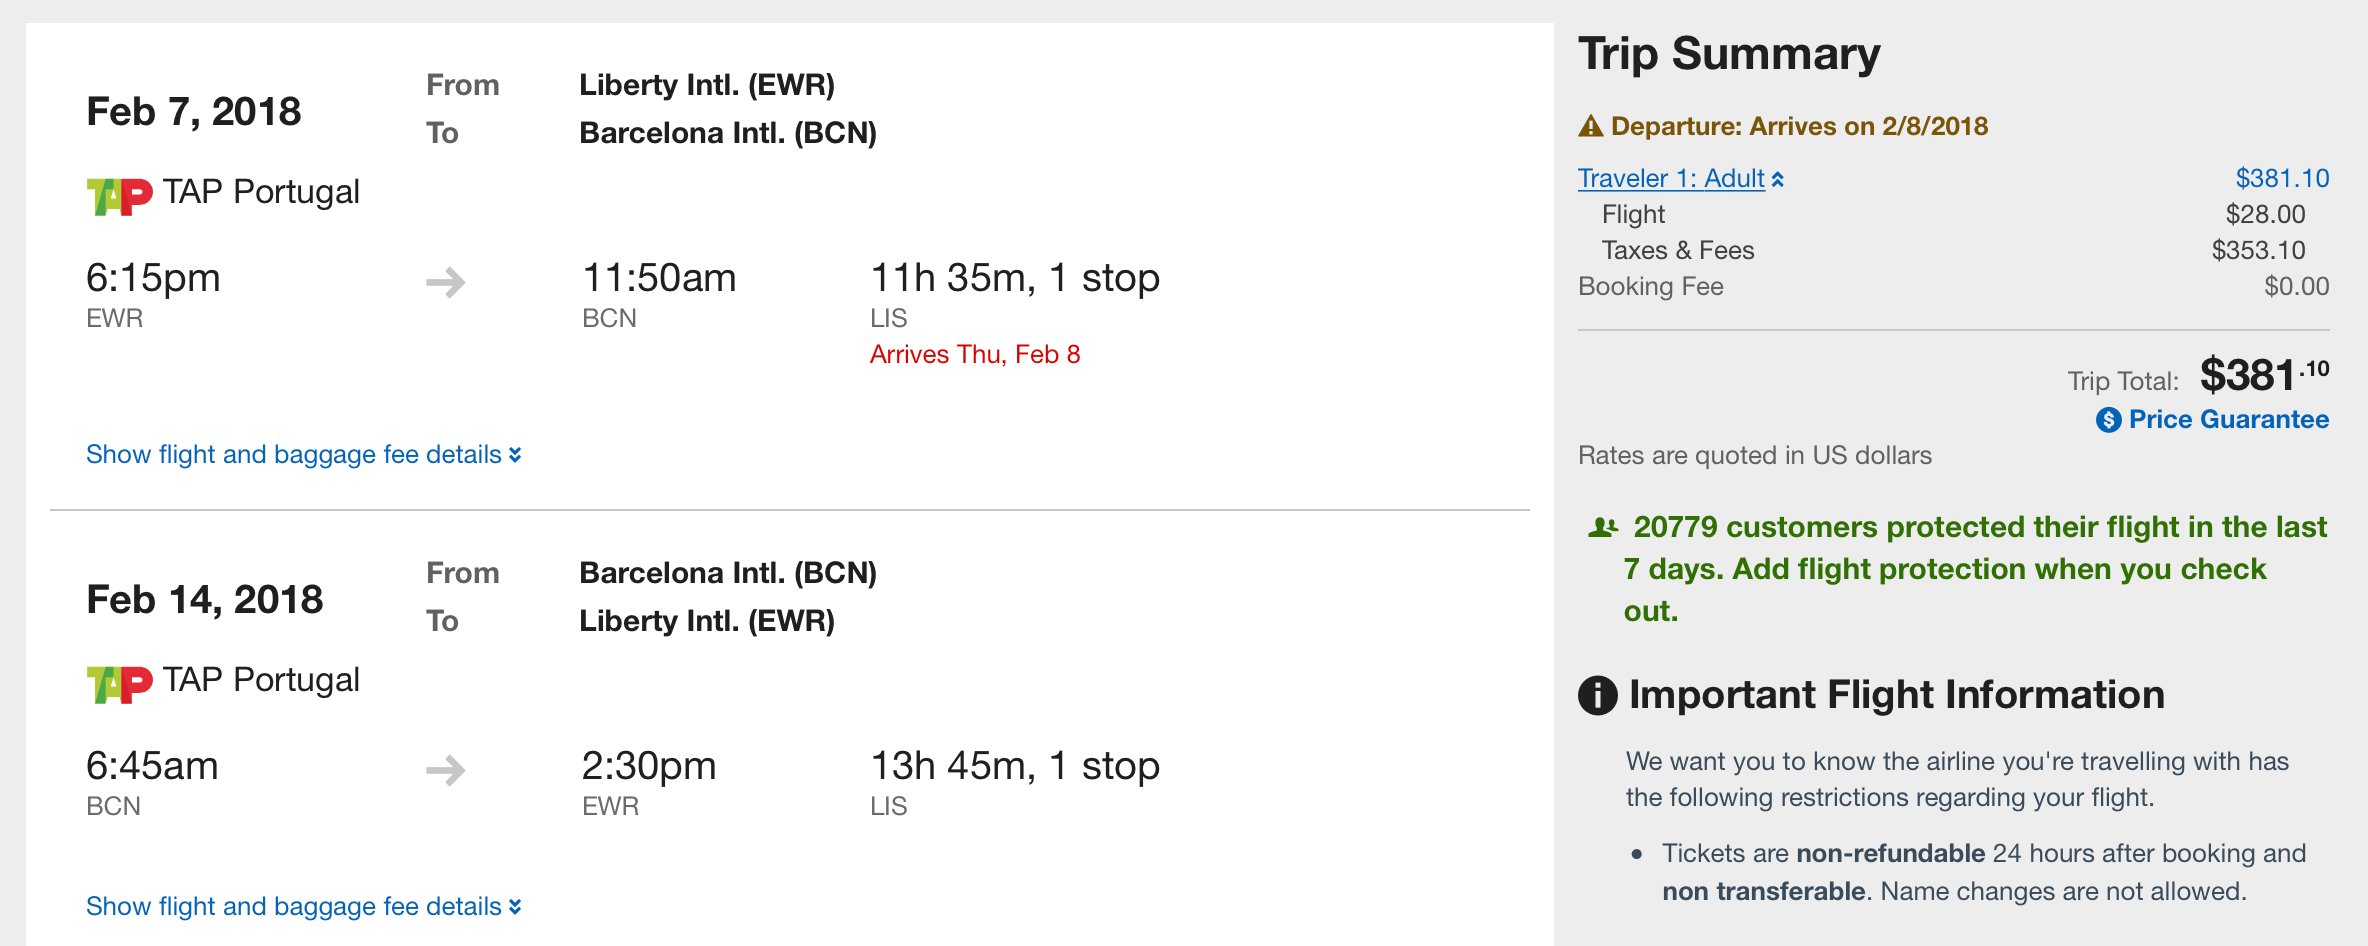Image resolution: width=2368 pixels, height=946 pixels.
Task: Click the Departure: Arrives on 2/8/2018 warning text
Action: coord(1799,127)
